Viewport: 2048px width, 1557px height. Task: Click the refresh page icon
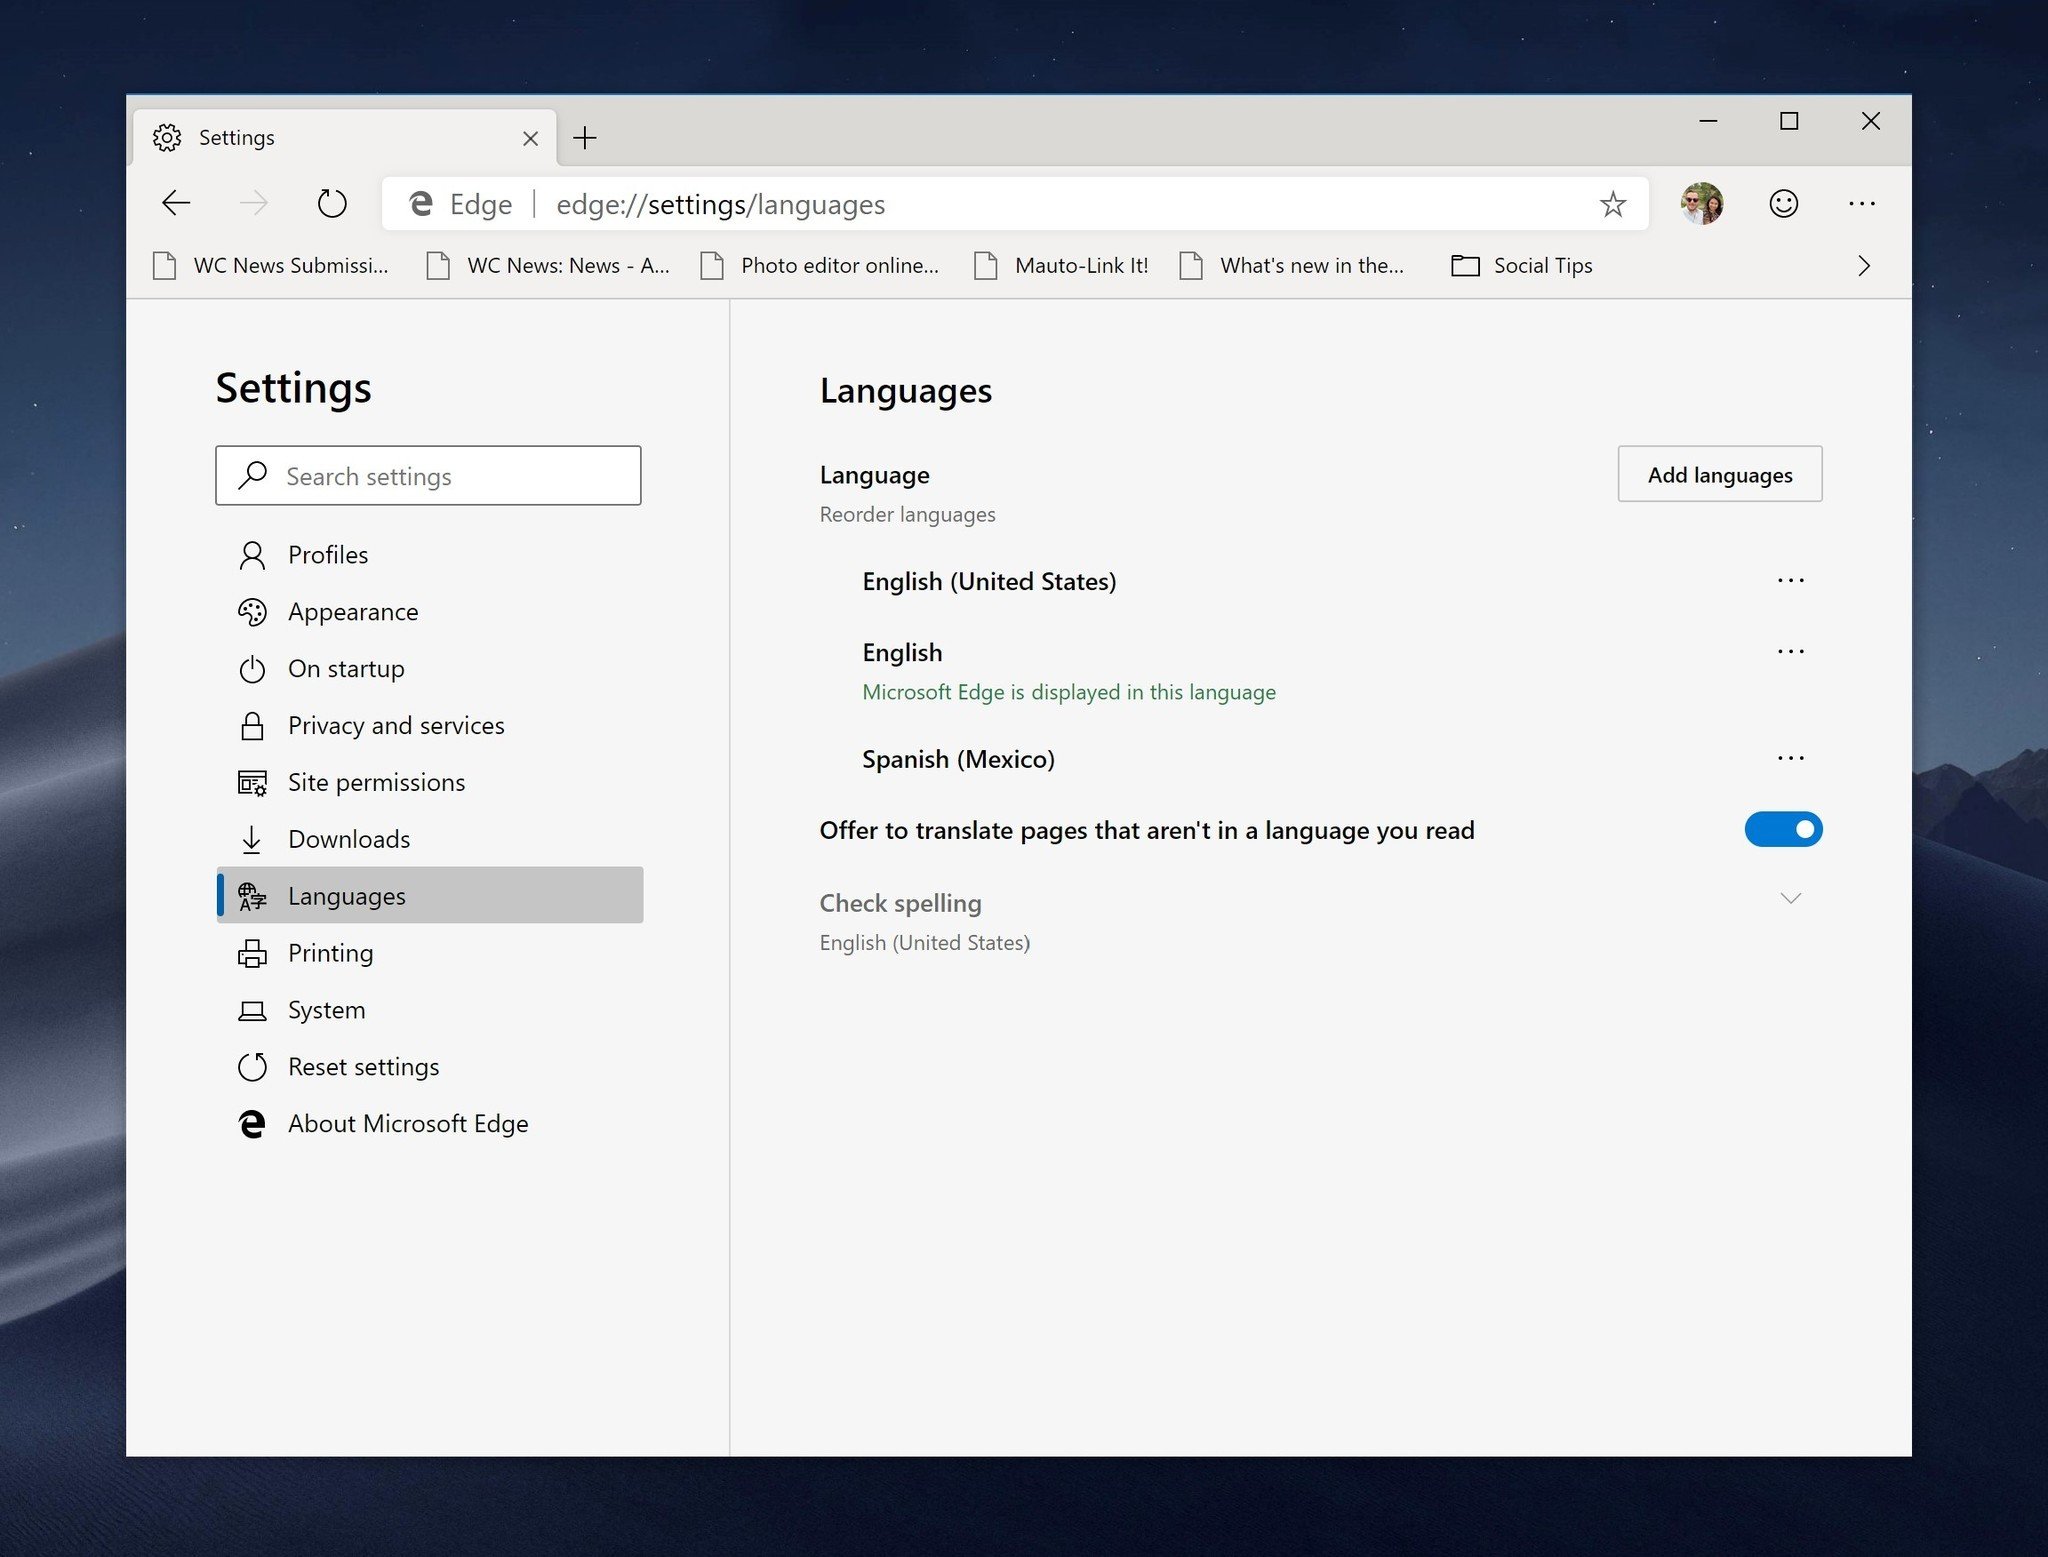click(x=332, y=204)
